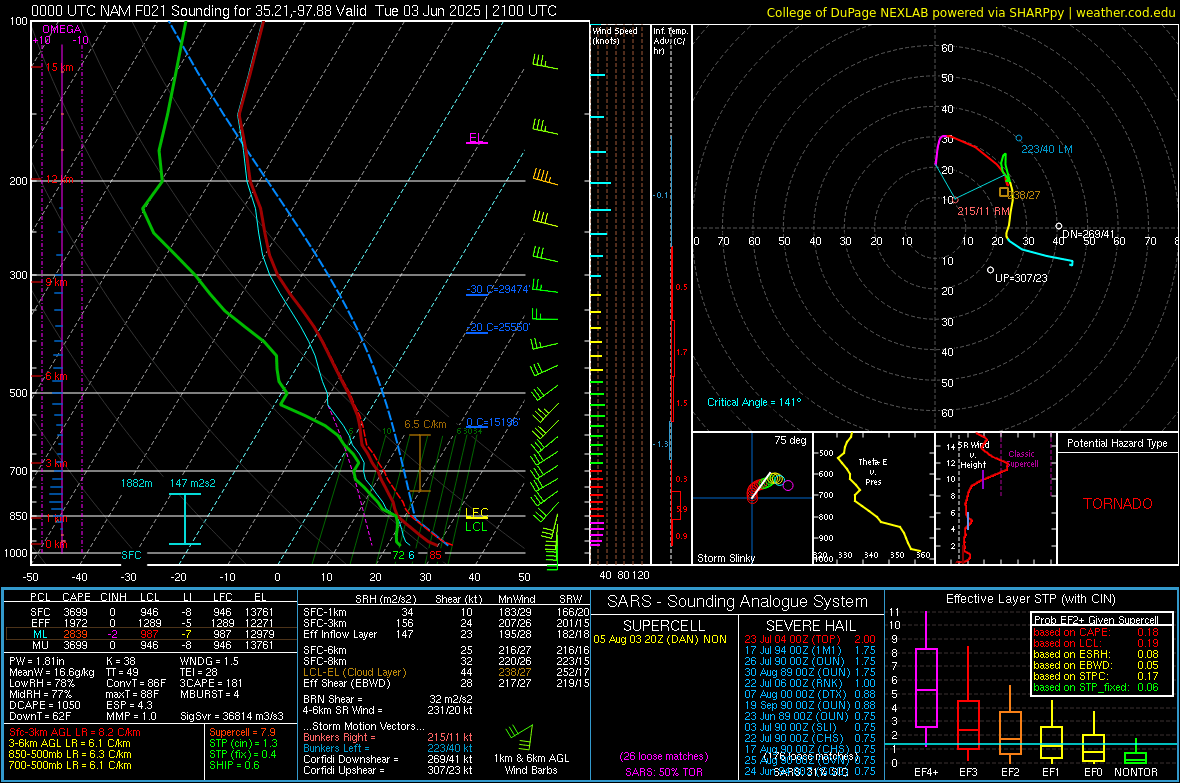Click the magenta 'OMEGA' label
Image resolution: width=1180 pixels, height=783 pixels.
pyautogui.click(x=61, y=29)
